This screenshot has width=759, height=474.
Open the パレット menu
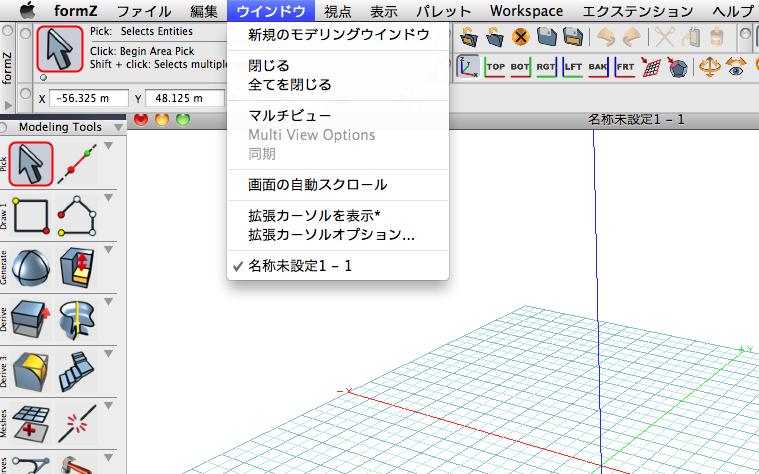[x=443, y=11]
